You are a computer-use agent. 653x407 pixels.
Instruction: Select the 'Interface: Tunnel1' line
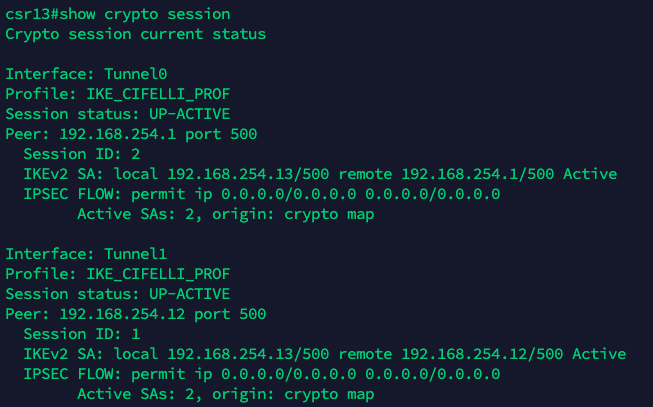[86, 254]
